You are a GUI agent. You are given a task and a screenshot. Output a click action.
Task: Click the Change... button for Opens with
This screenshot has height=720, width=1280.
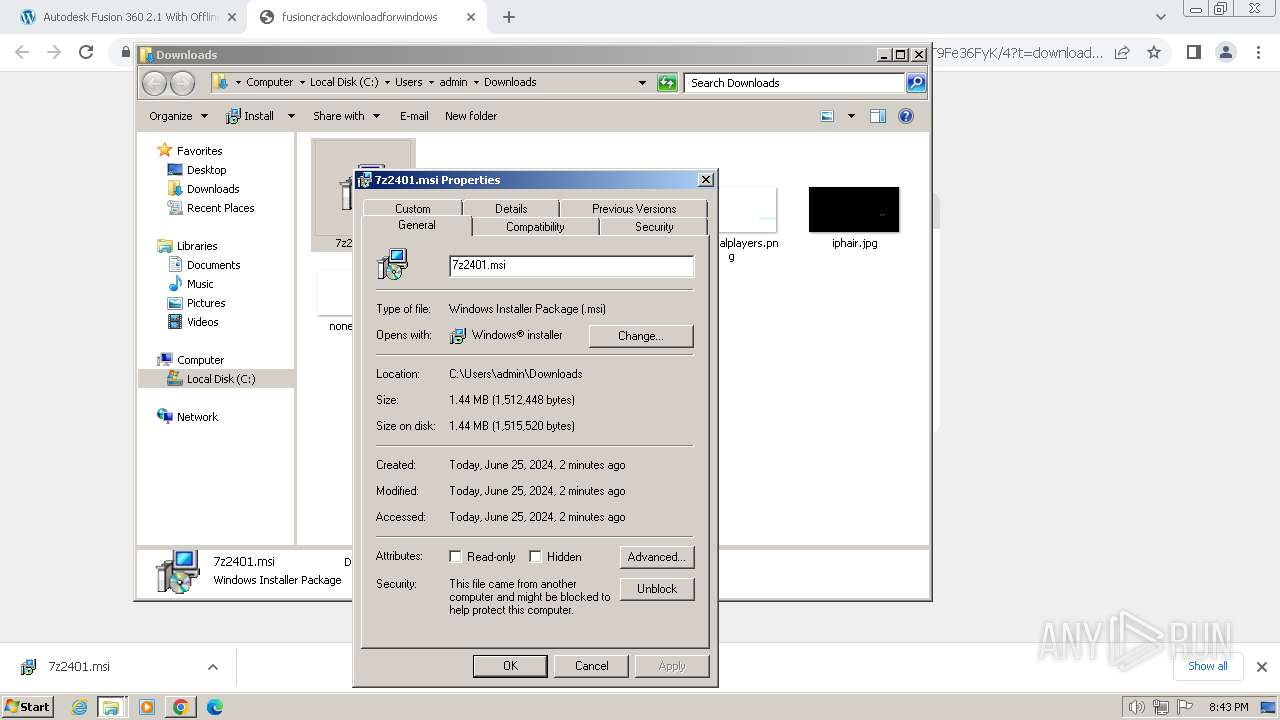click(641, 336)
